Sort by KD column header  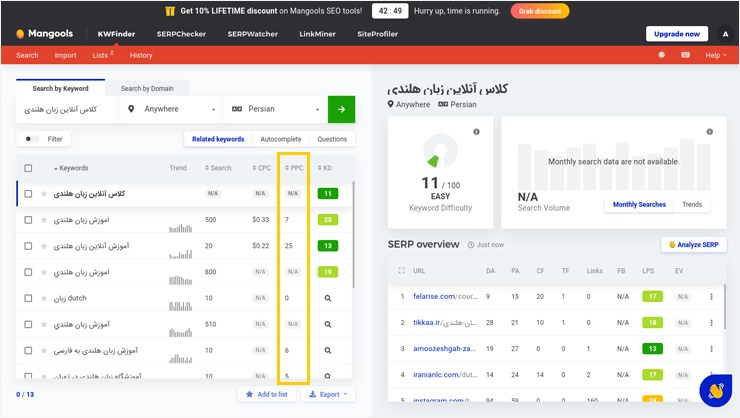(325, 168)
